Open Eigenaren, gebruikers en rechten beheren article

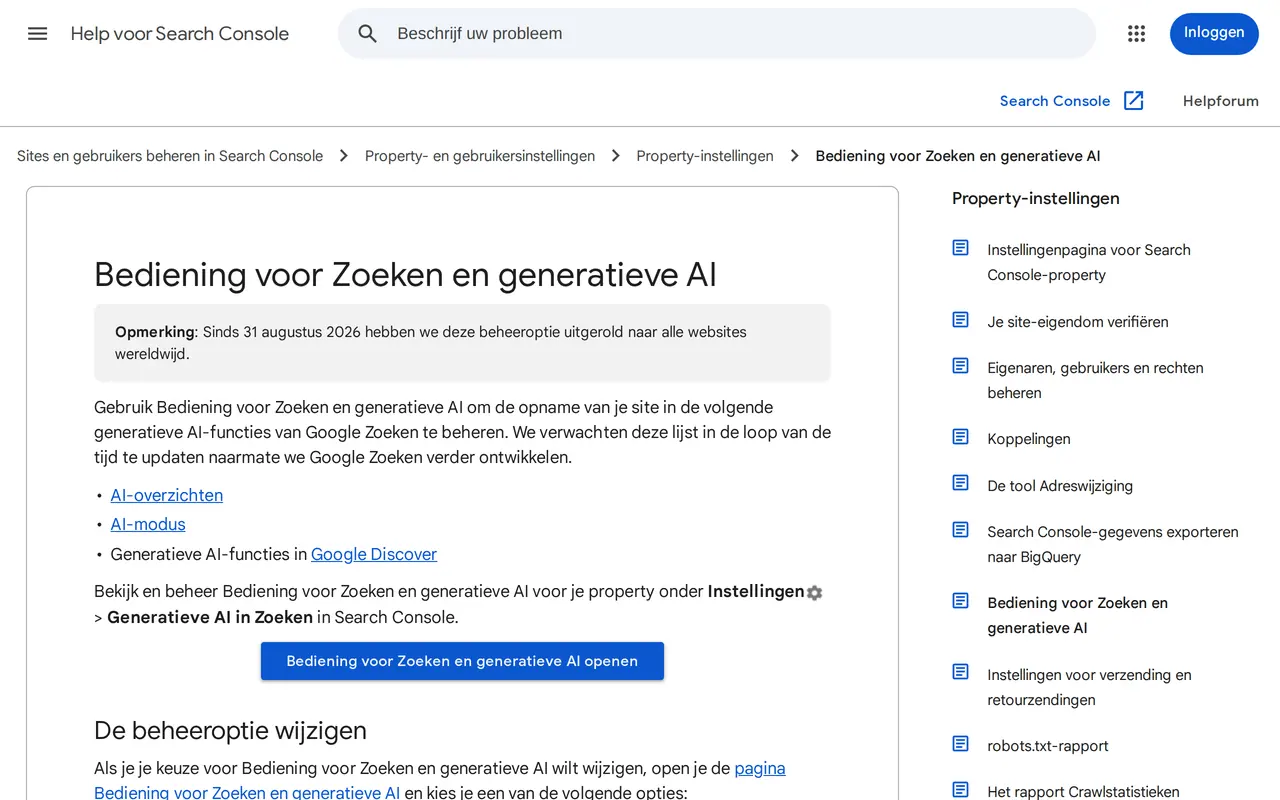pyautogui.click(x=1095, y=380)
